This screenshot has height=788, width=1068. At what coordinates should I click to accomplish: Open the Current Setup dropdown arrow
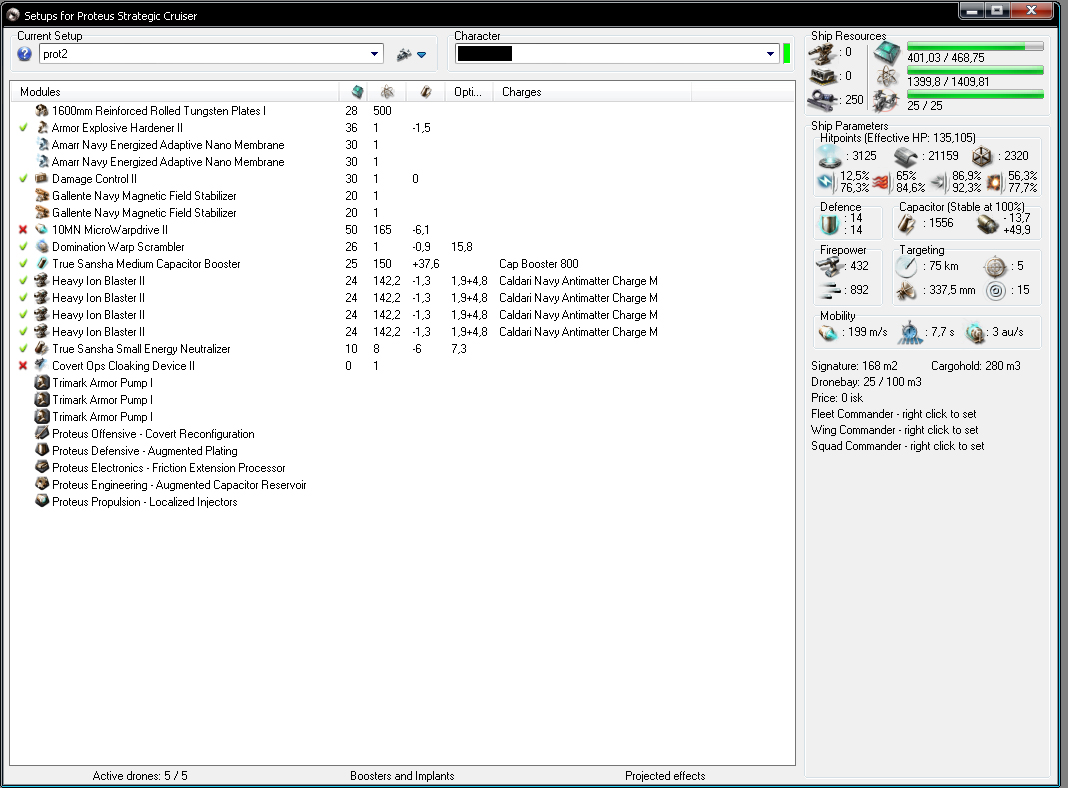375,54
